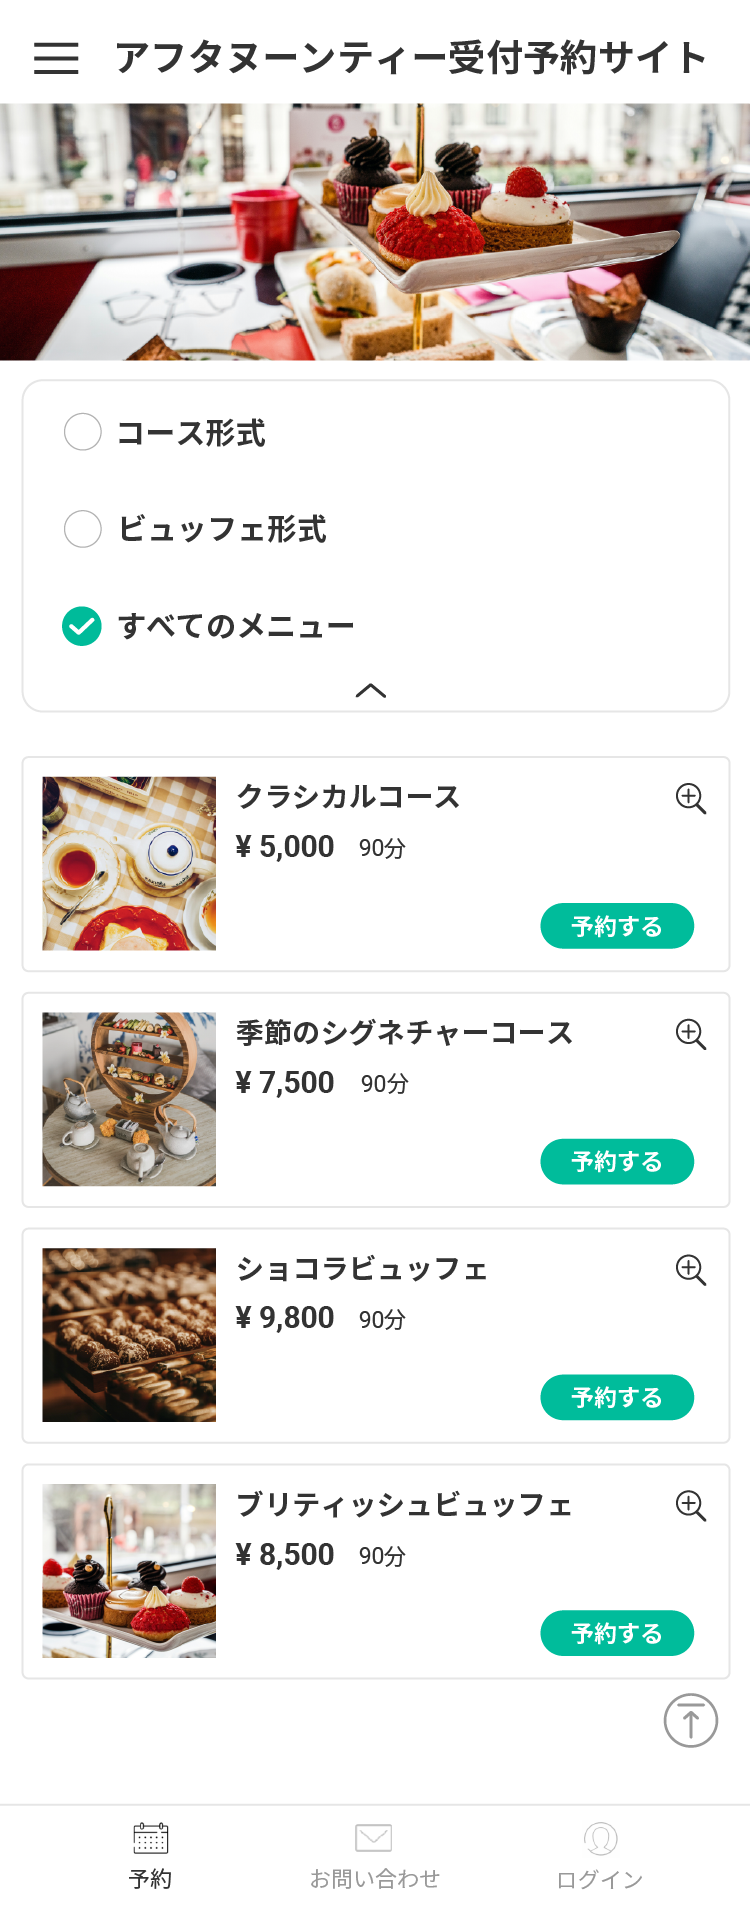Viewport: 750px width, 1909px height.
Task: Open the お問い合わせ tab
Action: click(x=374, y=1856)
